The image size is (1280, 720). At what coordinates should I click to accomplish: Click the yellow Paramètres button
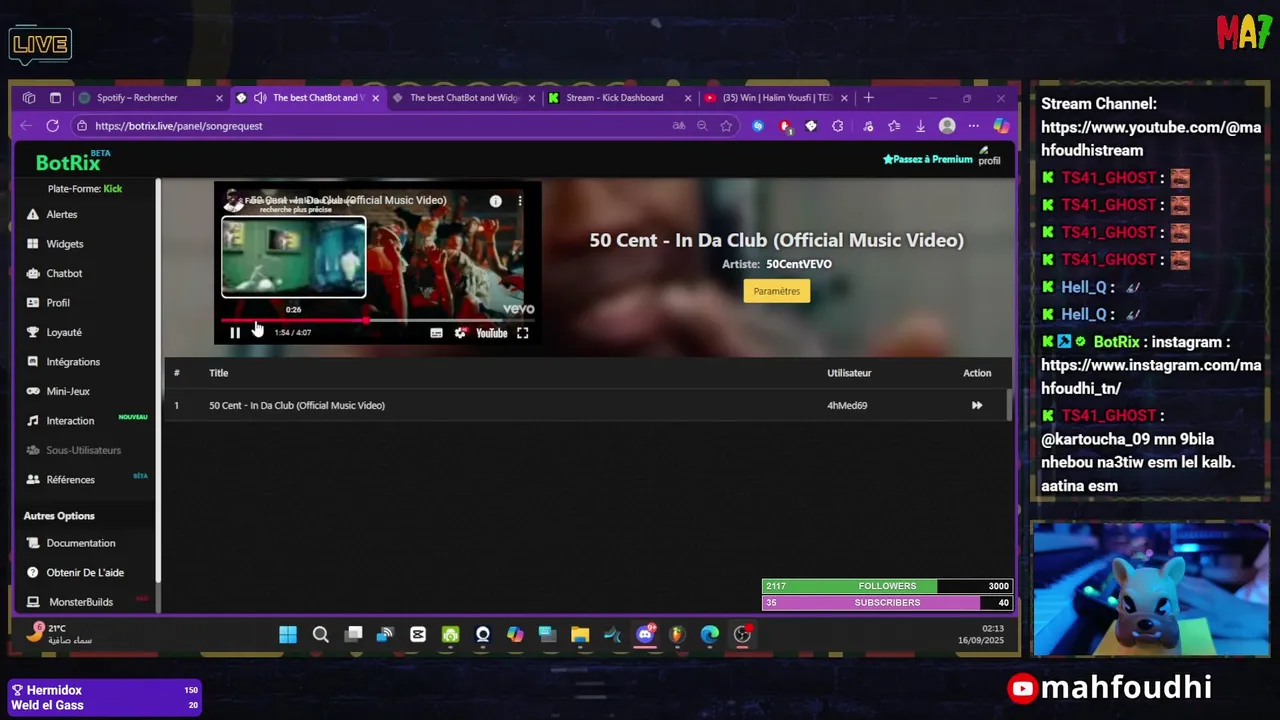pos(777,291)
